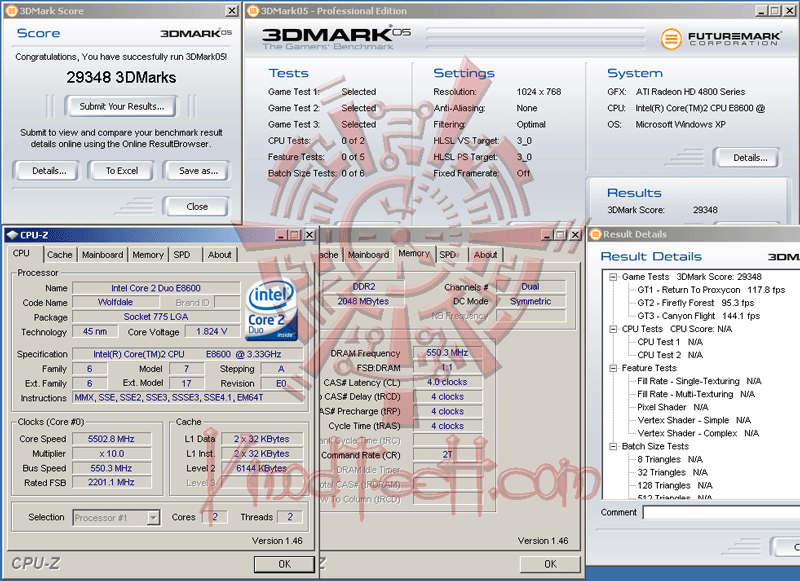Minimize the 3DMark05 Professional Edition window
Viewport: 800px width, 581px height.
point(762,11)
